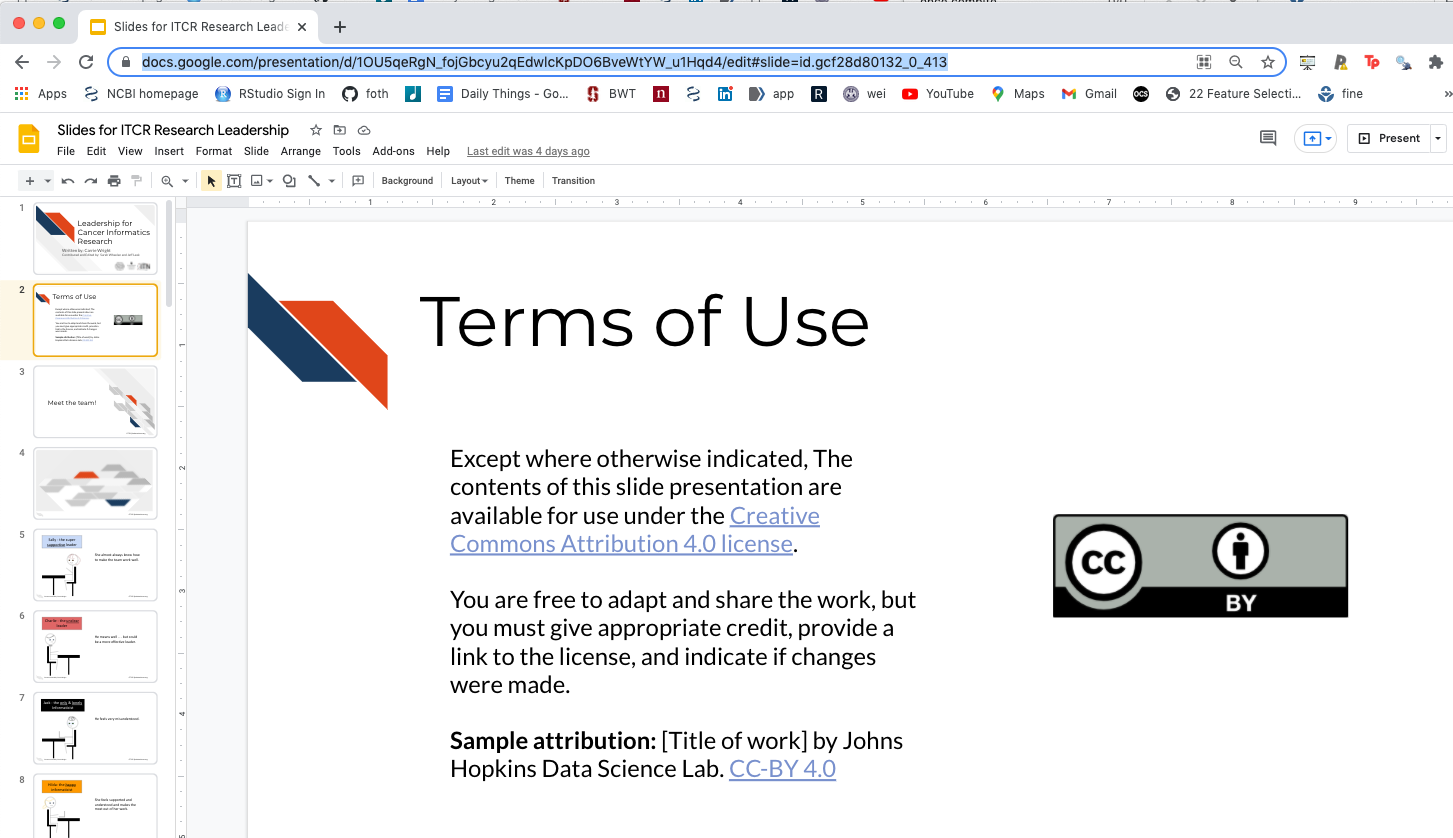Select slide 1 thumbnail Leadership for Cancer Informatics
Viewport: 1453px width, 838px height.
point(95,239)
